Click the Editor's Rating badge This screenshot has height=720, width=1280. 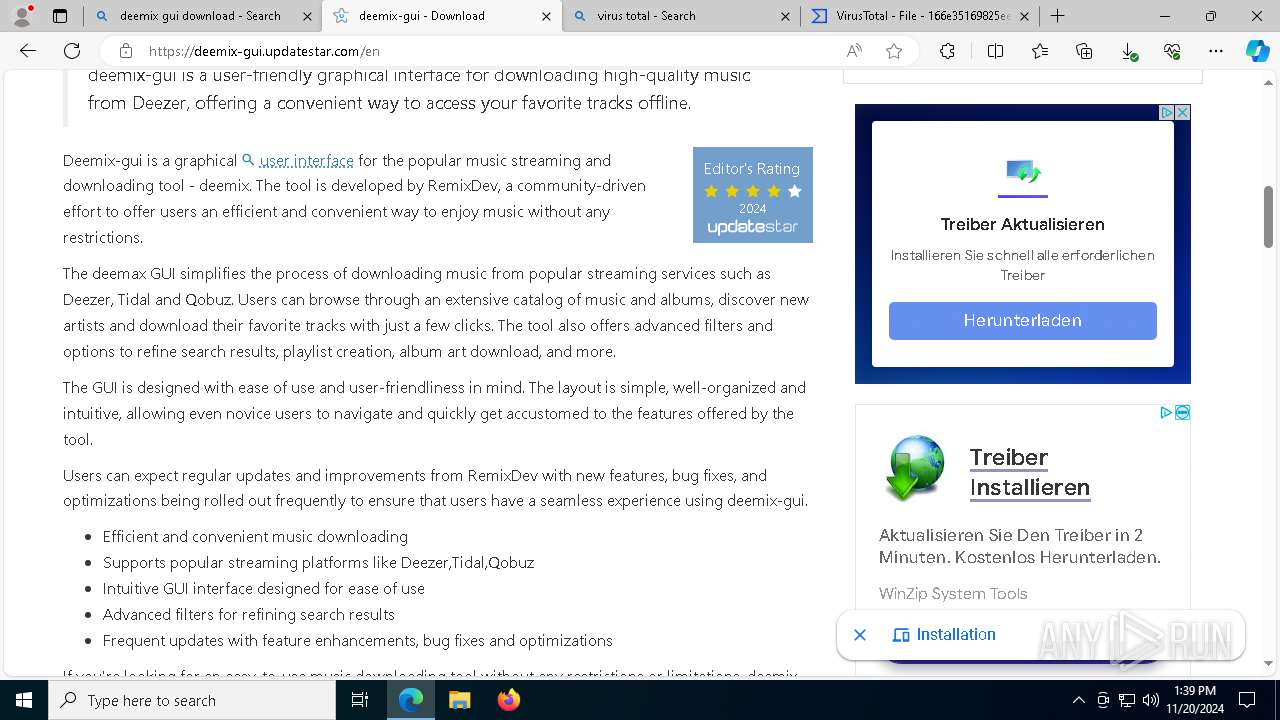pos(753,195)
